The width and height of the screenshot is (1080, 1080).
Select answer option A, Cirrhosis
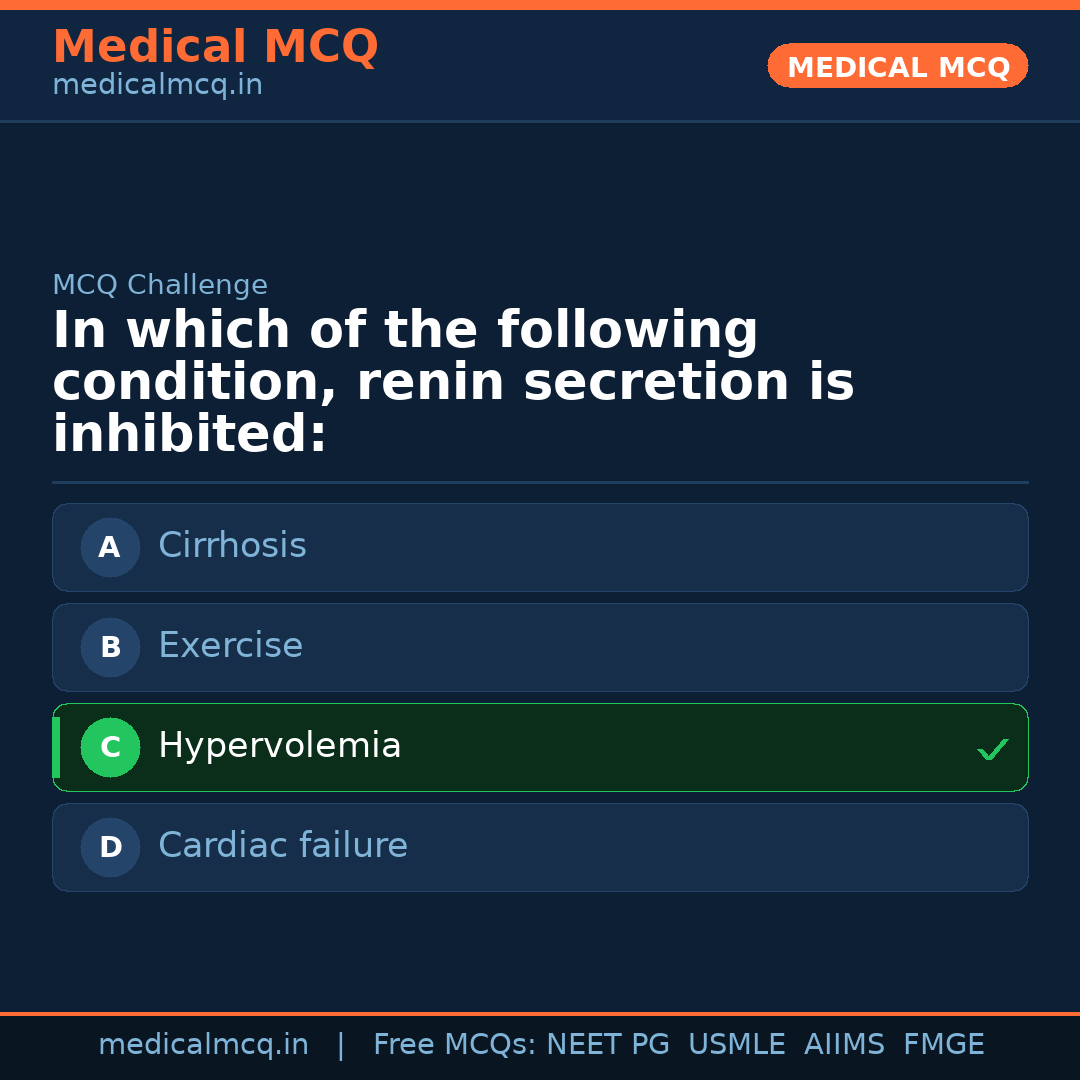pos(540,547)
